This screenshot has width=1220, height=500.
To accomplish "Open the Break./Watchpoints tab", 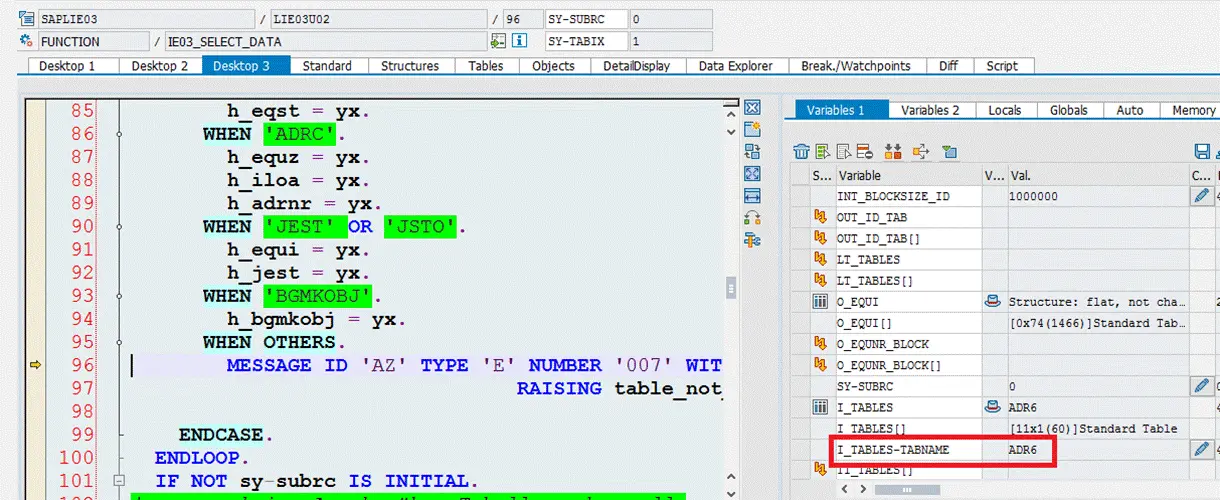I will tap(855, 66).
